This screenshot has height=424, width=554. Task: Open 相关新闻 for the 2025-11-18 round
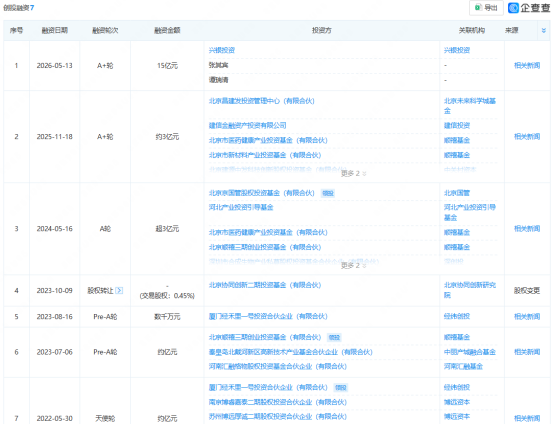click(527, 136)
